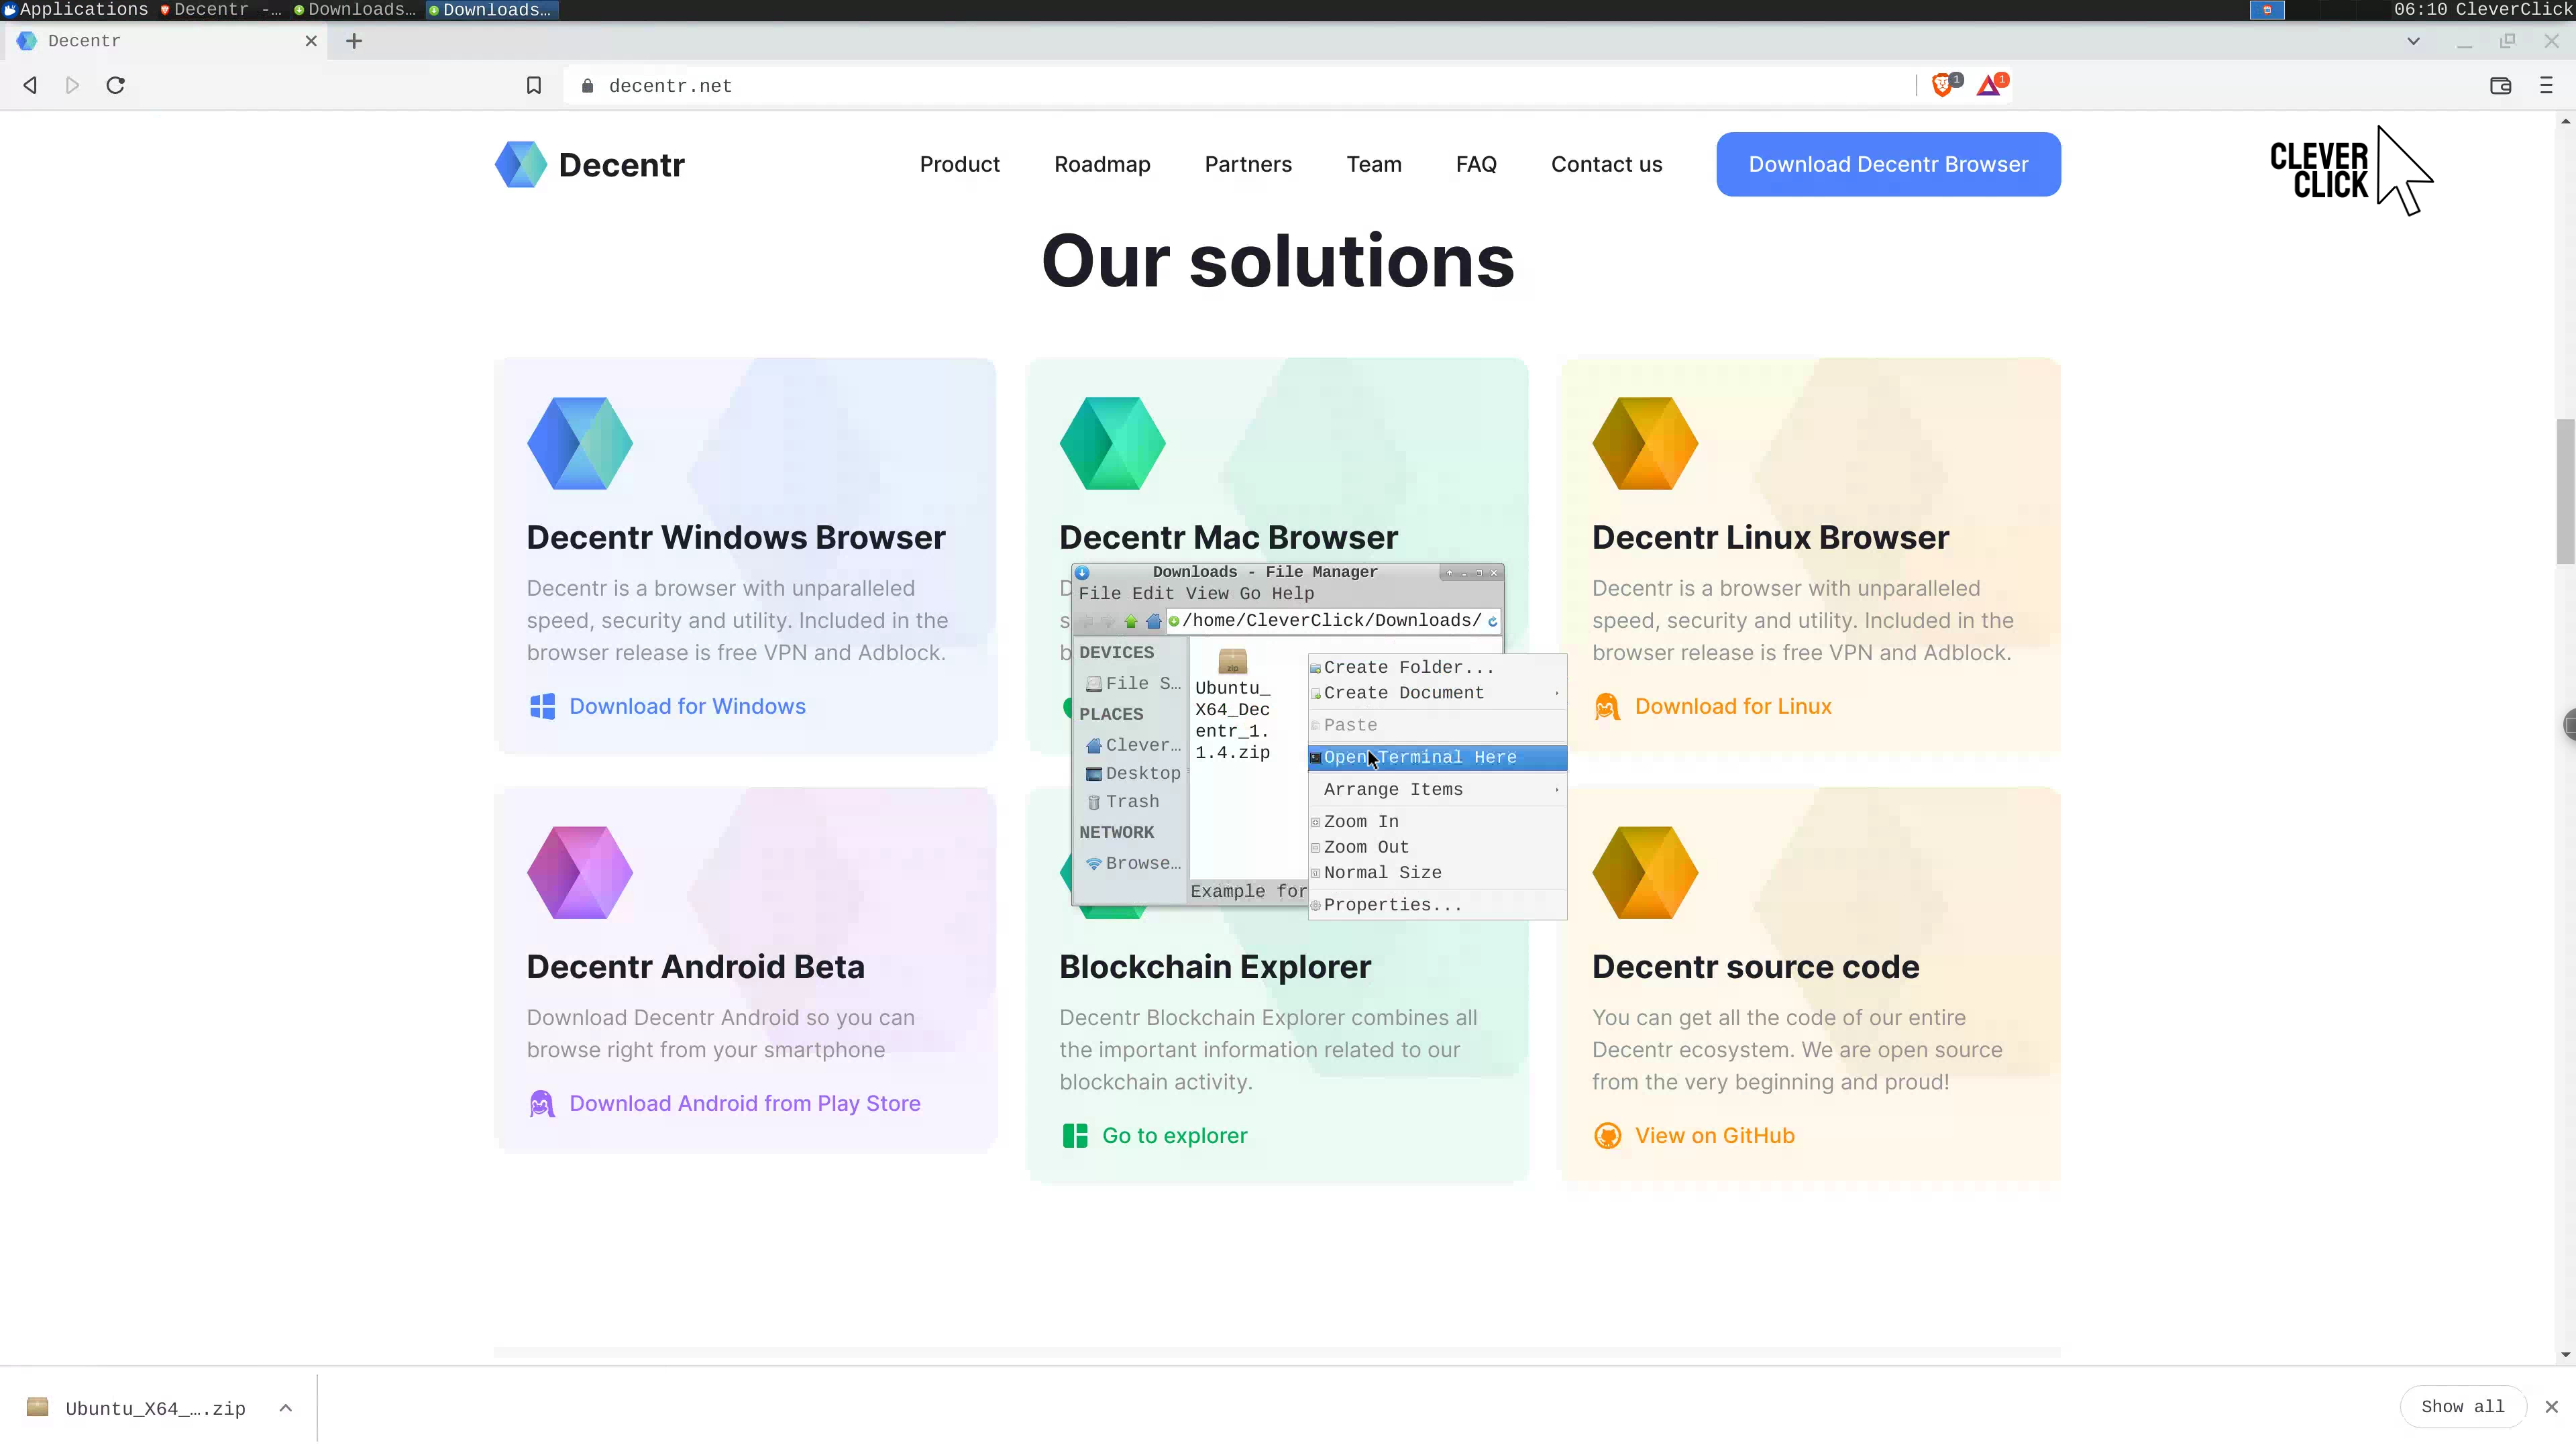Open Trash in the Places sidebar
This screenshot has height=1449, width=2576.
pos(1131,802)
